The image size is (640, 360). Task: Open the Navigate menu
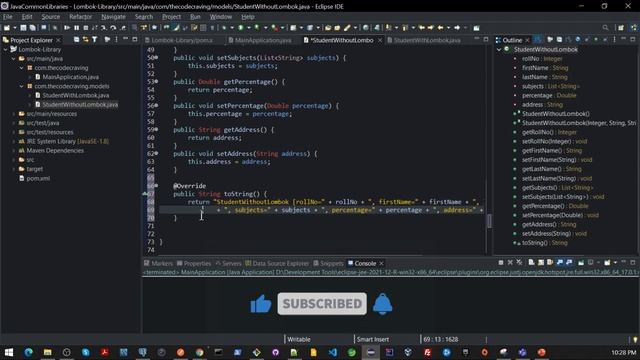(113, 17)
